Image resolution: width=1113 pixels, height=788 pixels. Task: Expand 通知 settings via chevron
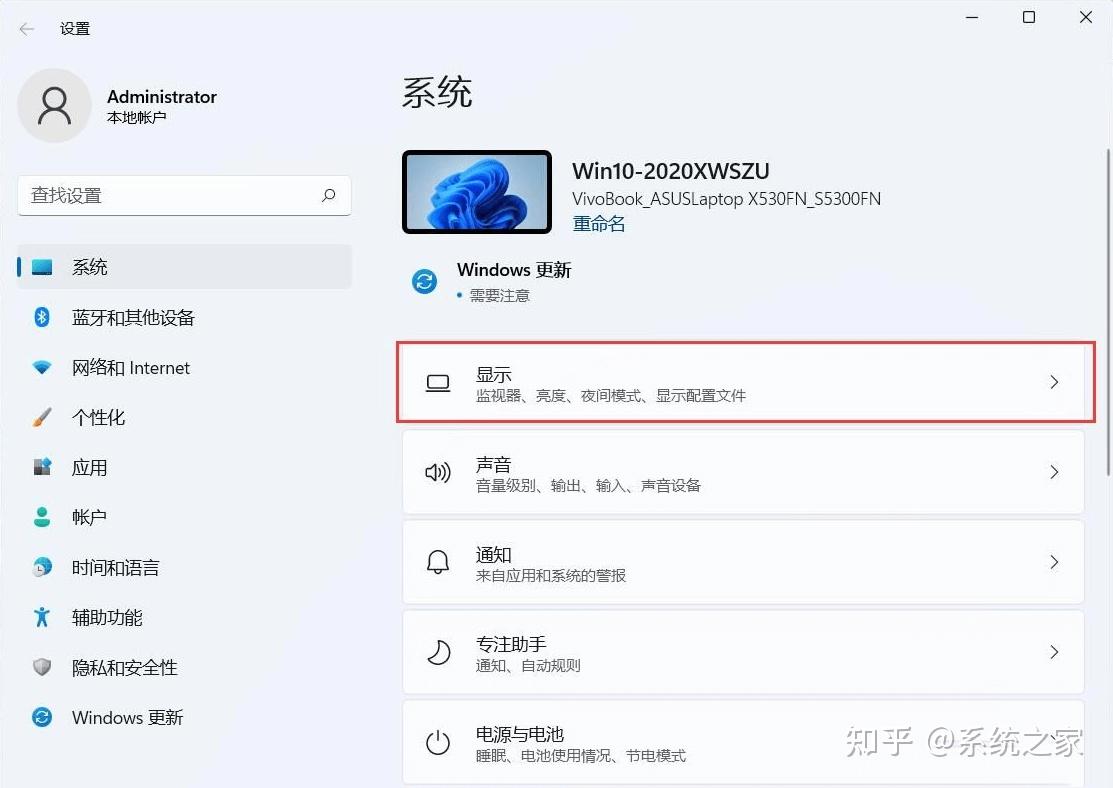tap(1054, 562)
